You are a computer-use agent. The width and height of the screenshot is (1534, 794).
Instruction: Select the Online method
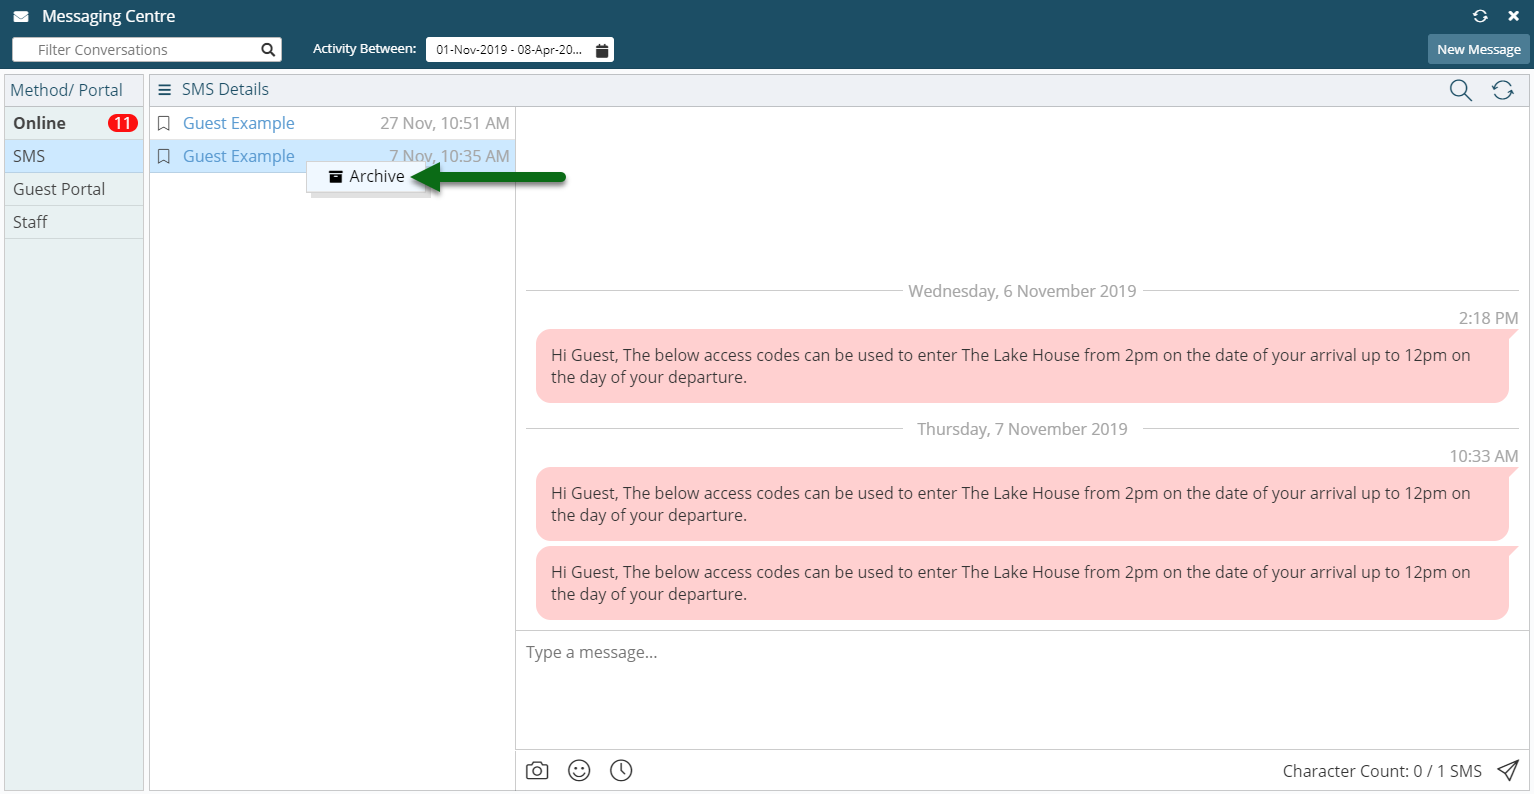pos(74,123)
